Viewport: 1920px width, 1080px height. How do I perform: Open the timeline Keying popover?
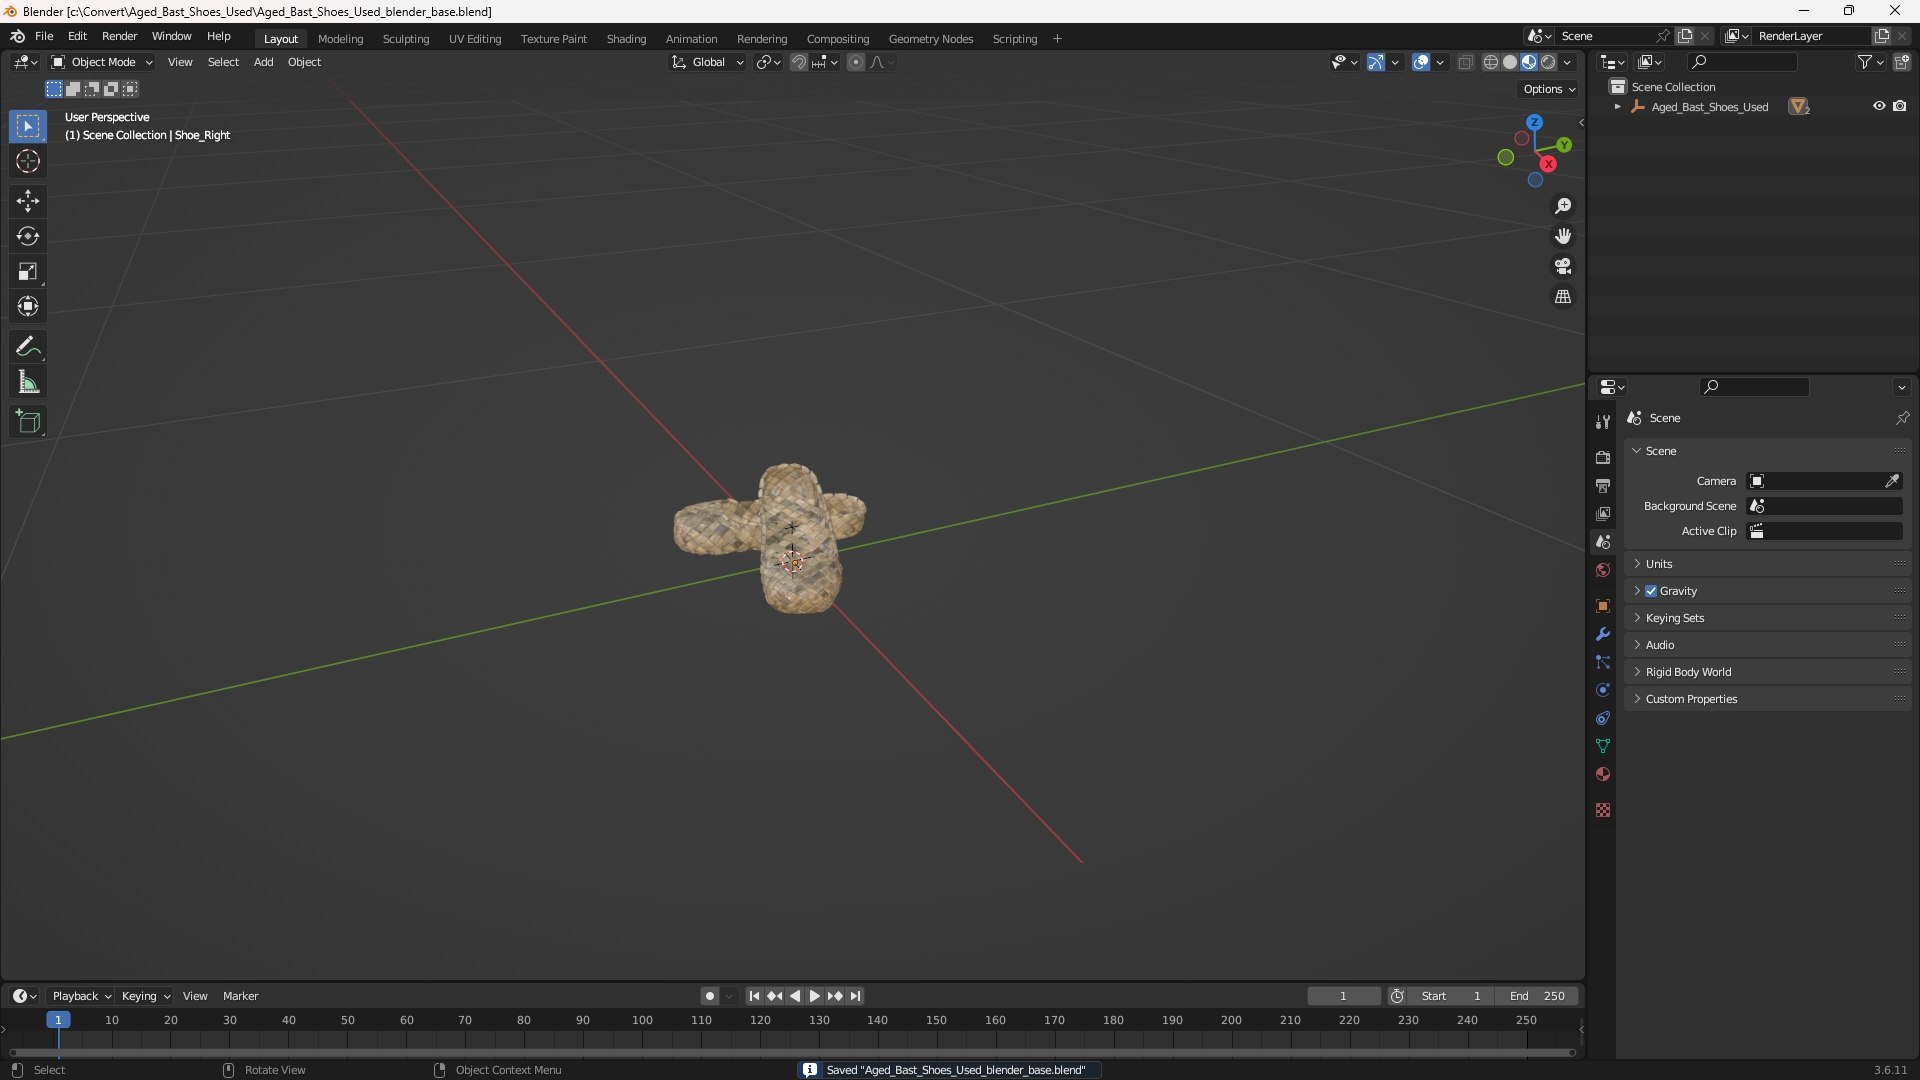(x=145, y=996)
